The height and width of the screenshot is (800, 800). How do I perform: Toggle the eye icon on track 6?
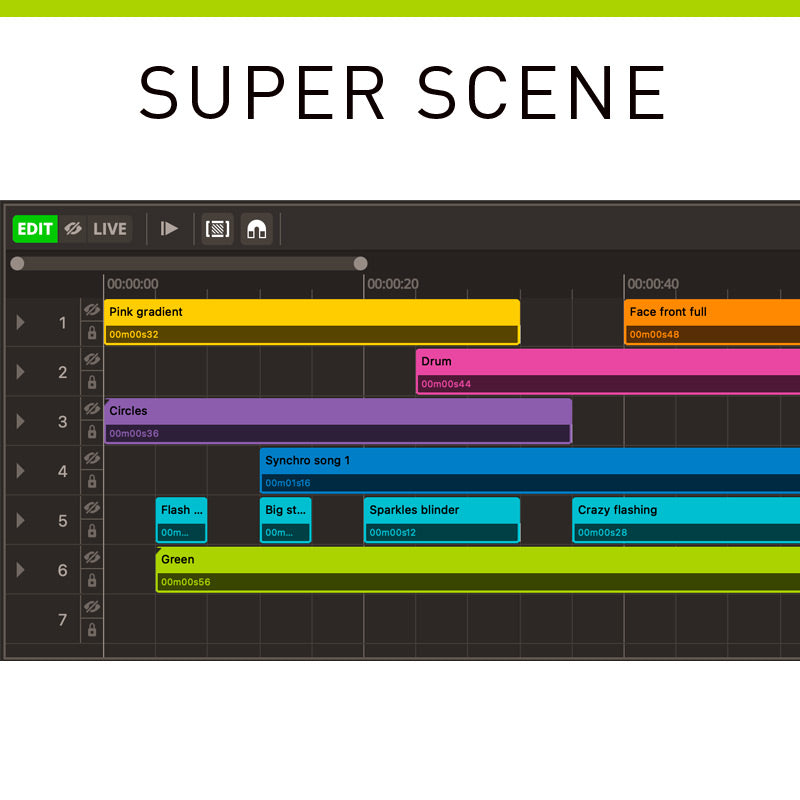[92, 557]
